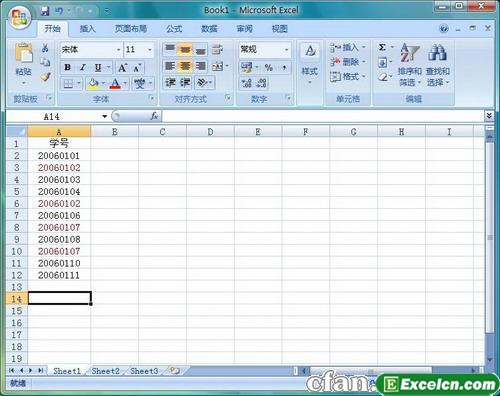This screenshot has height=396, width=500.
Task: Click the Fill down icon
Action: 382,62
